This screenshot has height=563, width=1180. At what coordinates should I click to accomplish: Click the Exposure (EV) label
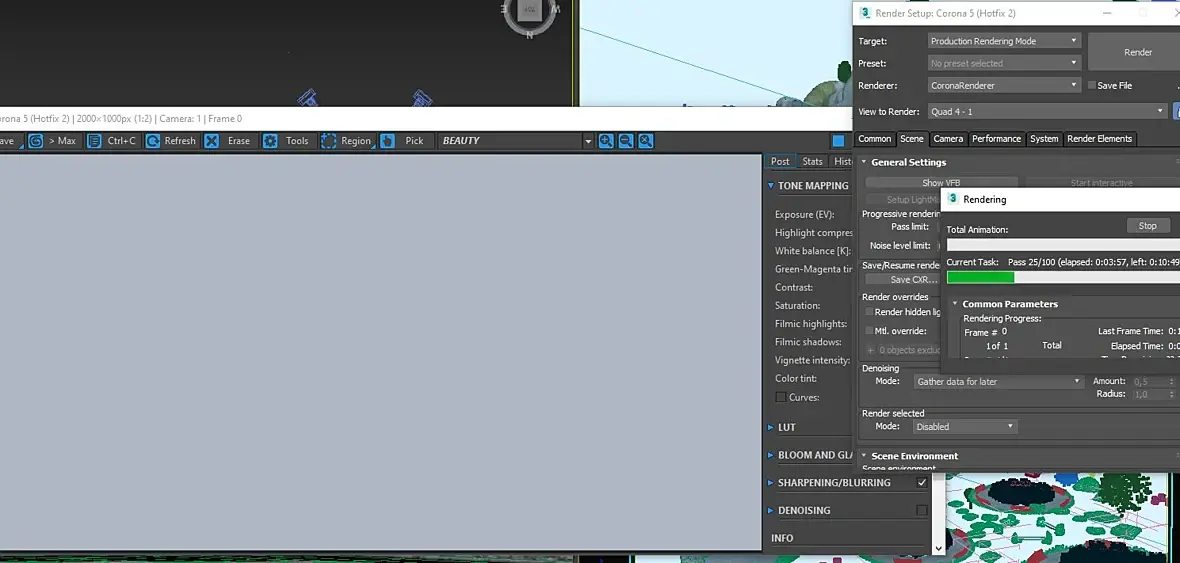tap(804, 215)
